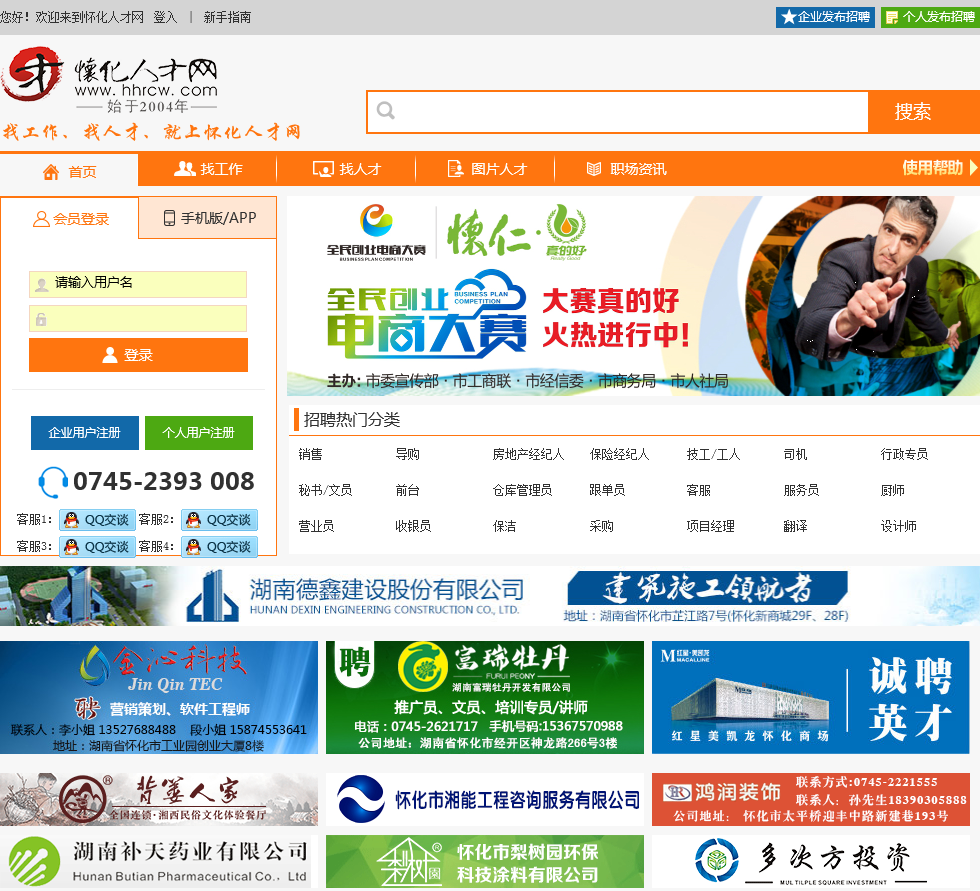Open the 首页 navigation tab

[69, 172]
